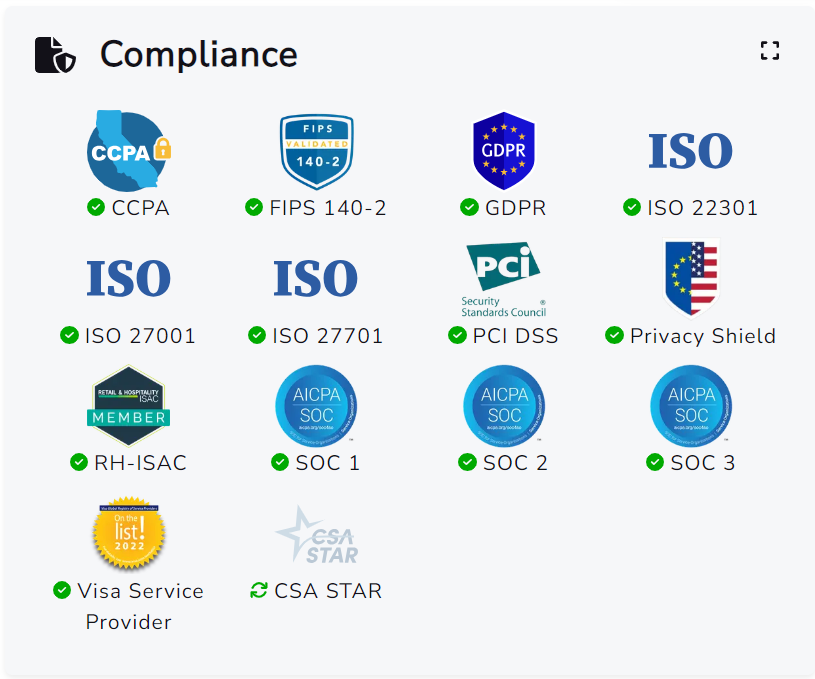Open the ISO 27001 label link
815x679 pixels.
140,336
